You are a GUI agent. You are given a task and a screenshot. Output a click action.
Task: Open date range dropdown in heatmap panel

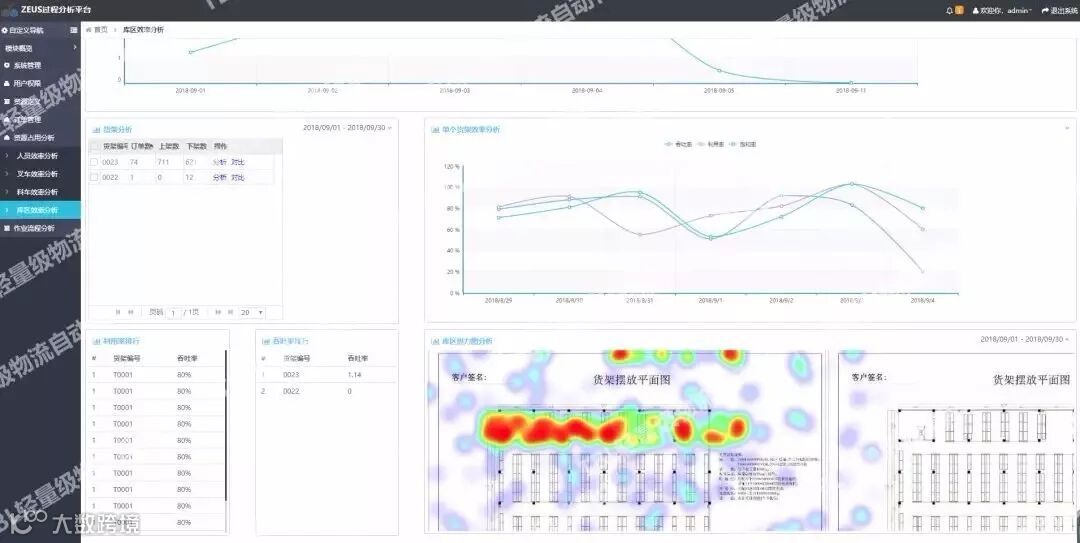pos(1024,340)
